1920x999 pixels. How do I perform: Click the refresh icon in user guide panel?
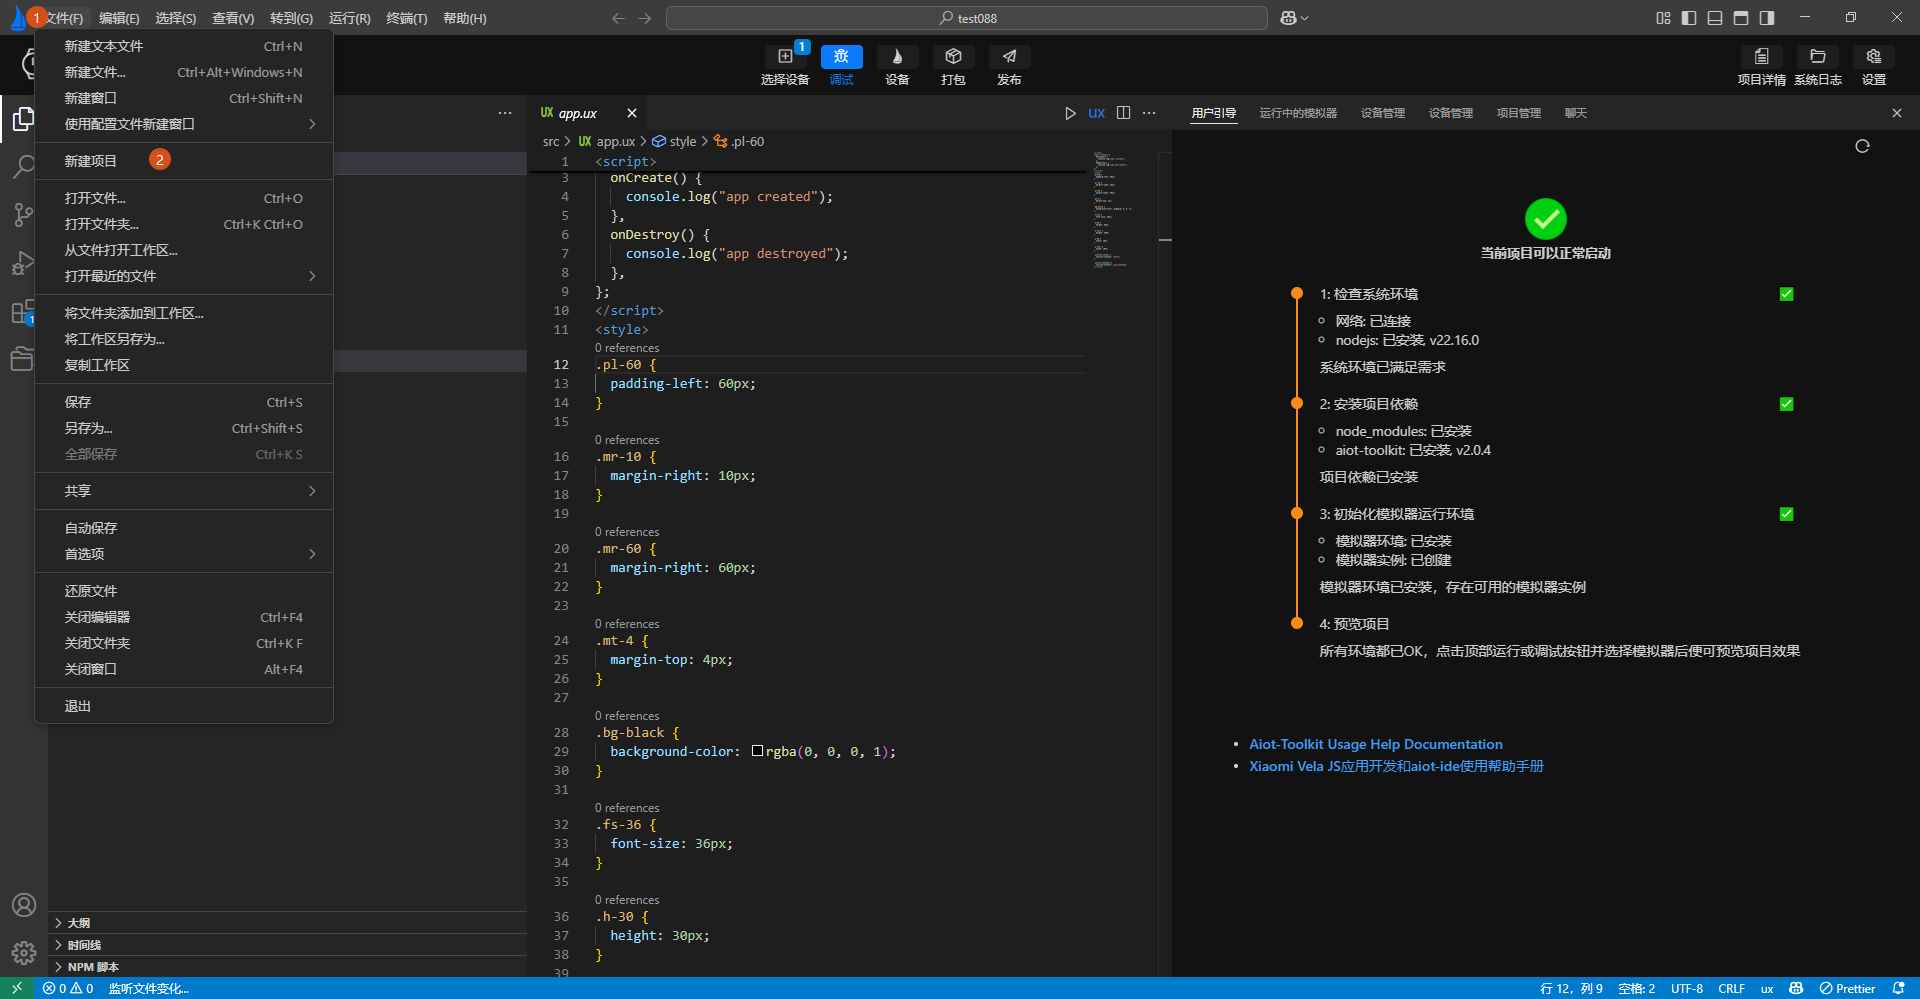click(1862, 146)
